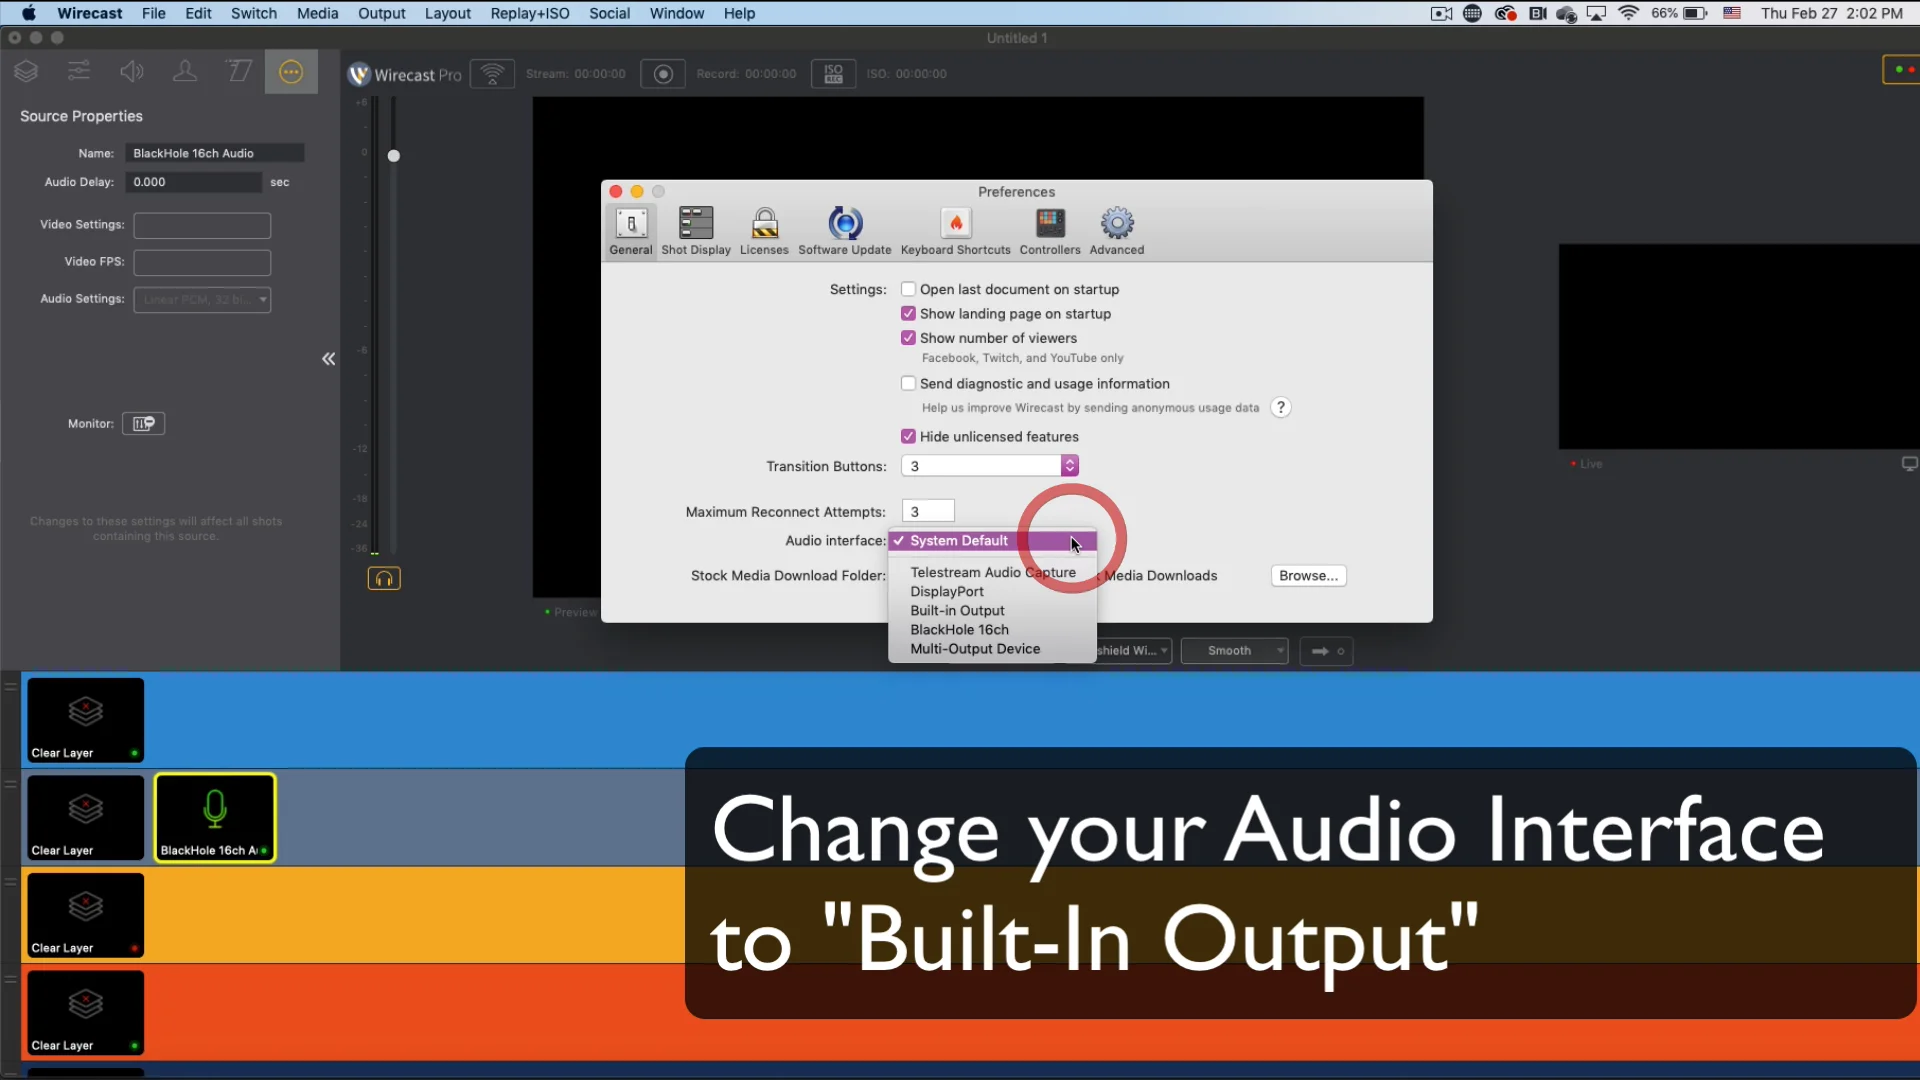Enable Send diagnostic and usage information
Image resolution: width=1920 pixels, height=1080 pixels.
(908, 384)
